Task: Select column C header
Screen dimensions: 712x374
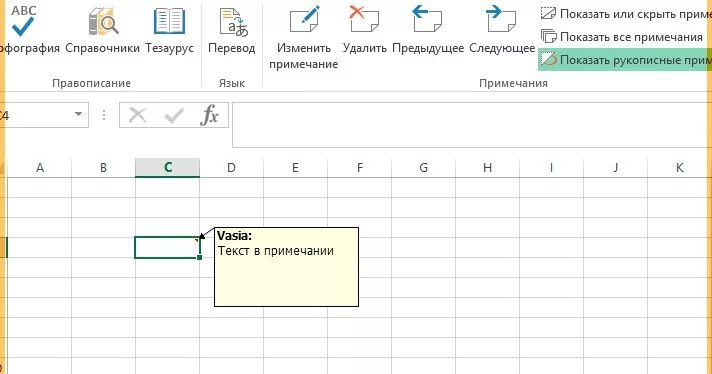Action: (168, 168)
